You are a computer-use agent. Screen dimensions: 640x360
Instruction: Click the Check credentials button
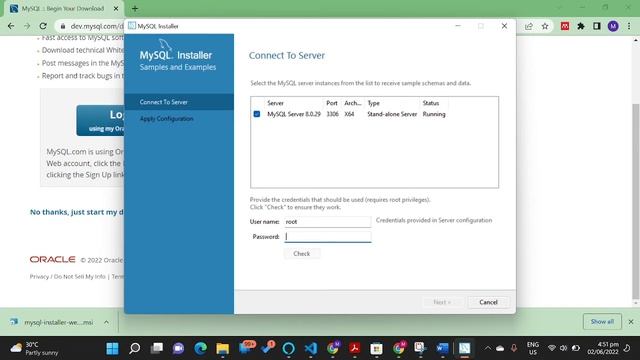302,253
